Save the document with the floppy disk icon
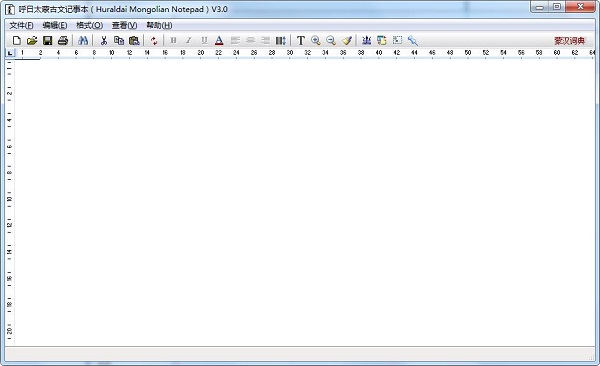 (x=47, y=40)
